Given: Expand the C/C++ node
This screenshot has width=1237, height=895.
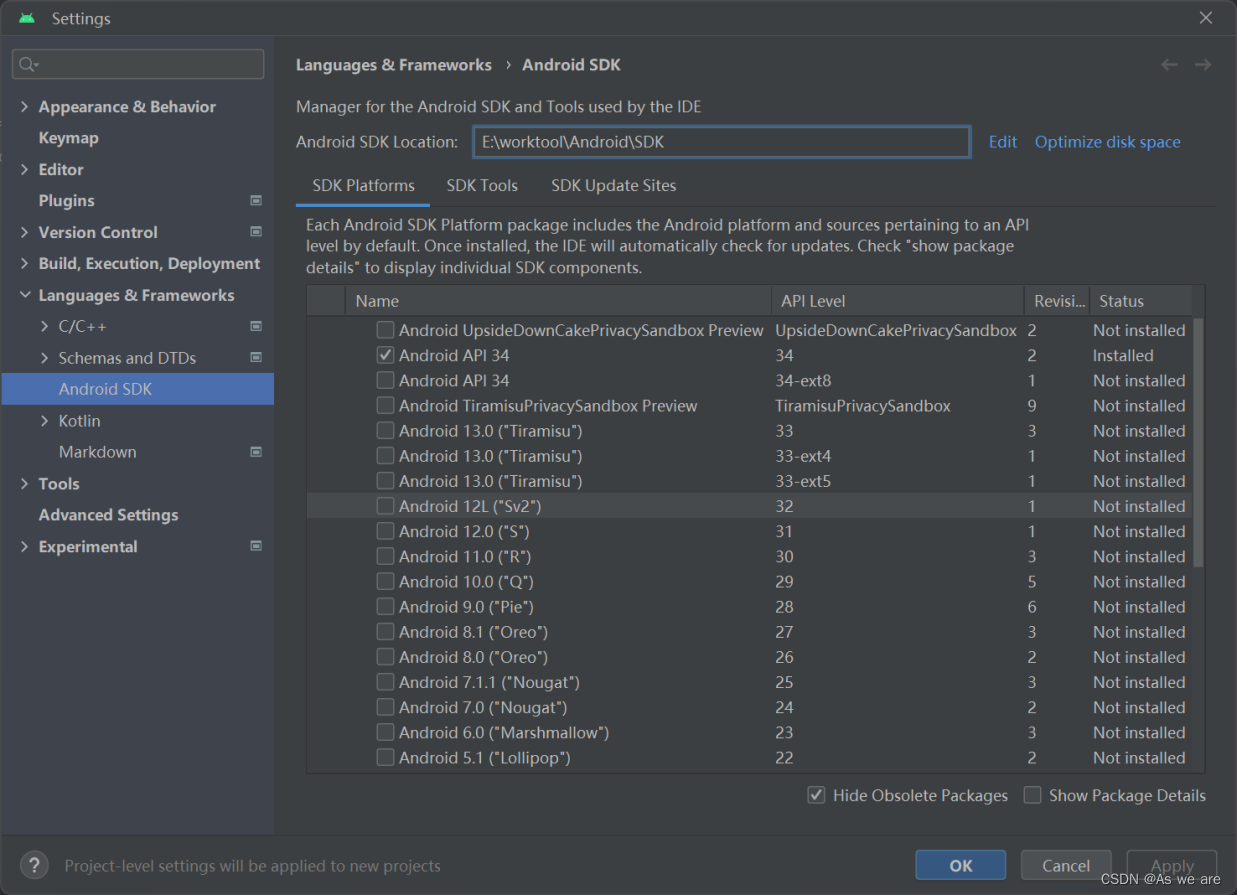Looking at the screenshot, I should [44, 326].
